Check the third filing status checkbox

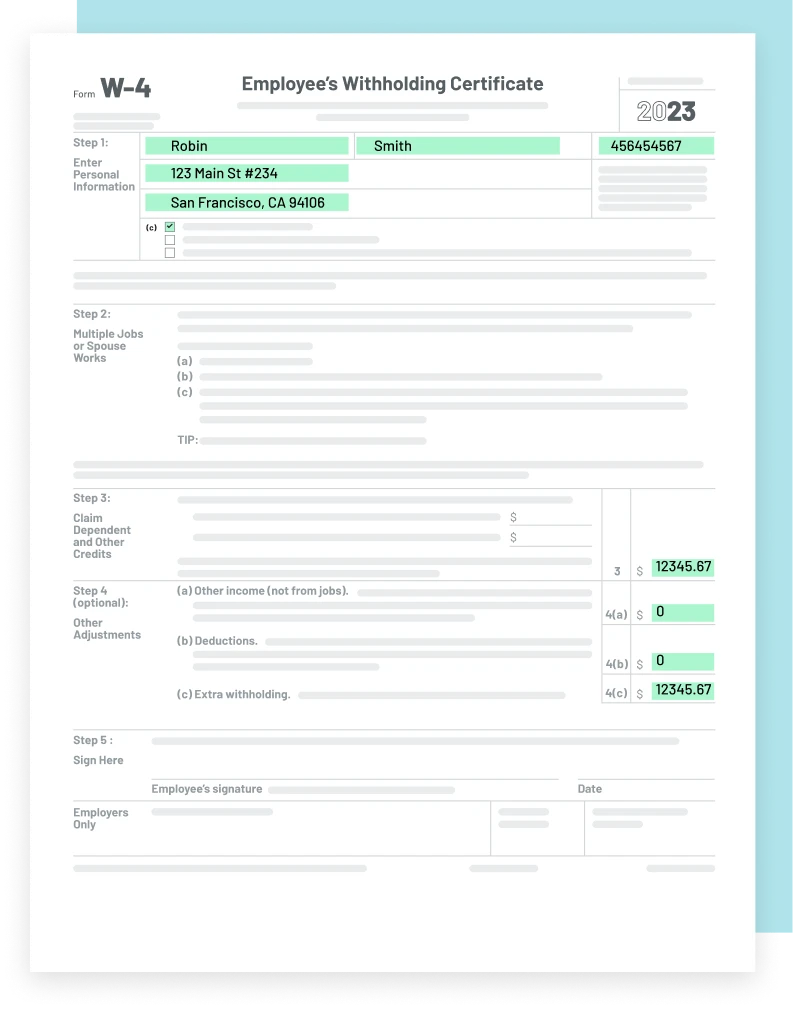point(170,252)
